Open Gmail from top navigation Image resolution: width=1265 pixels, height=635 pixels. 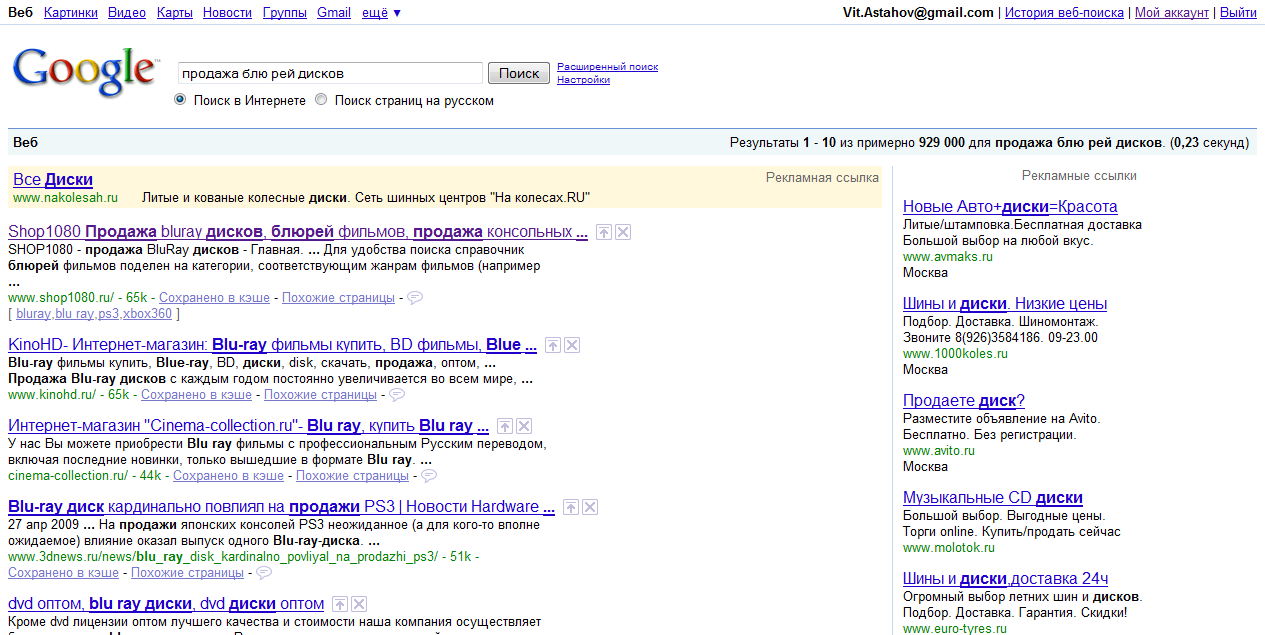point(334,13)
